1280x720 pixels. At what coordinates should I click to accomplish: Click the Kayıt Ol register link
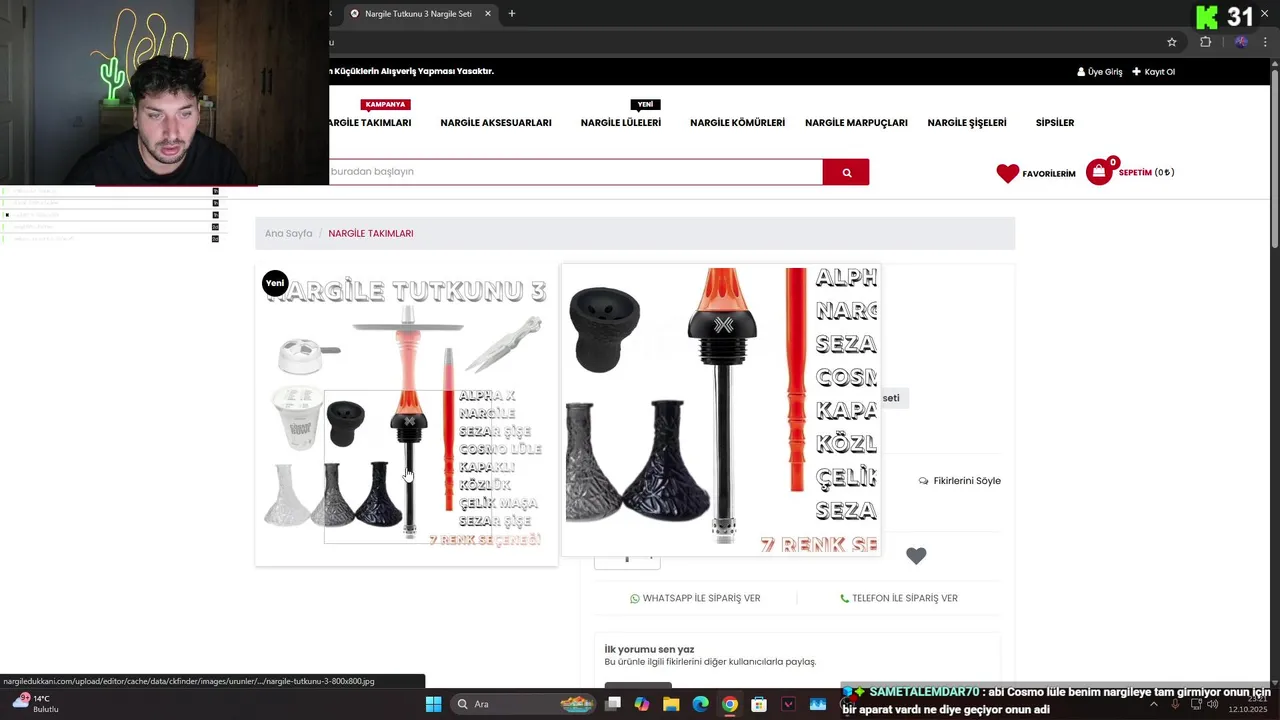click(x=1154, y=72)
